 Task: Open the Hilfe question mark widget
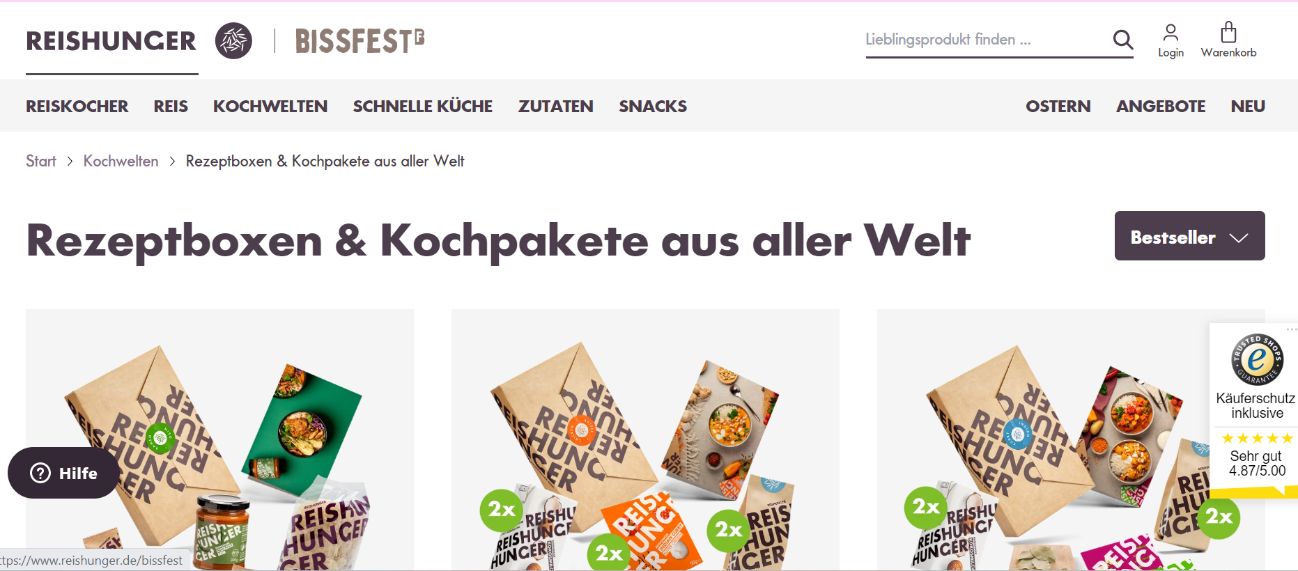coord(64,473)
